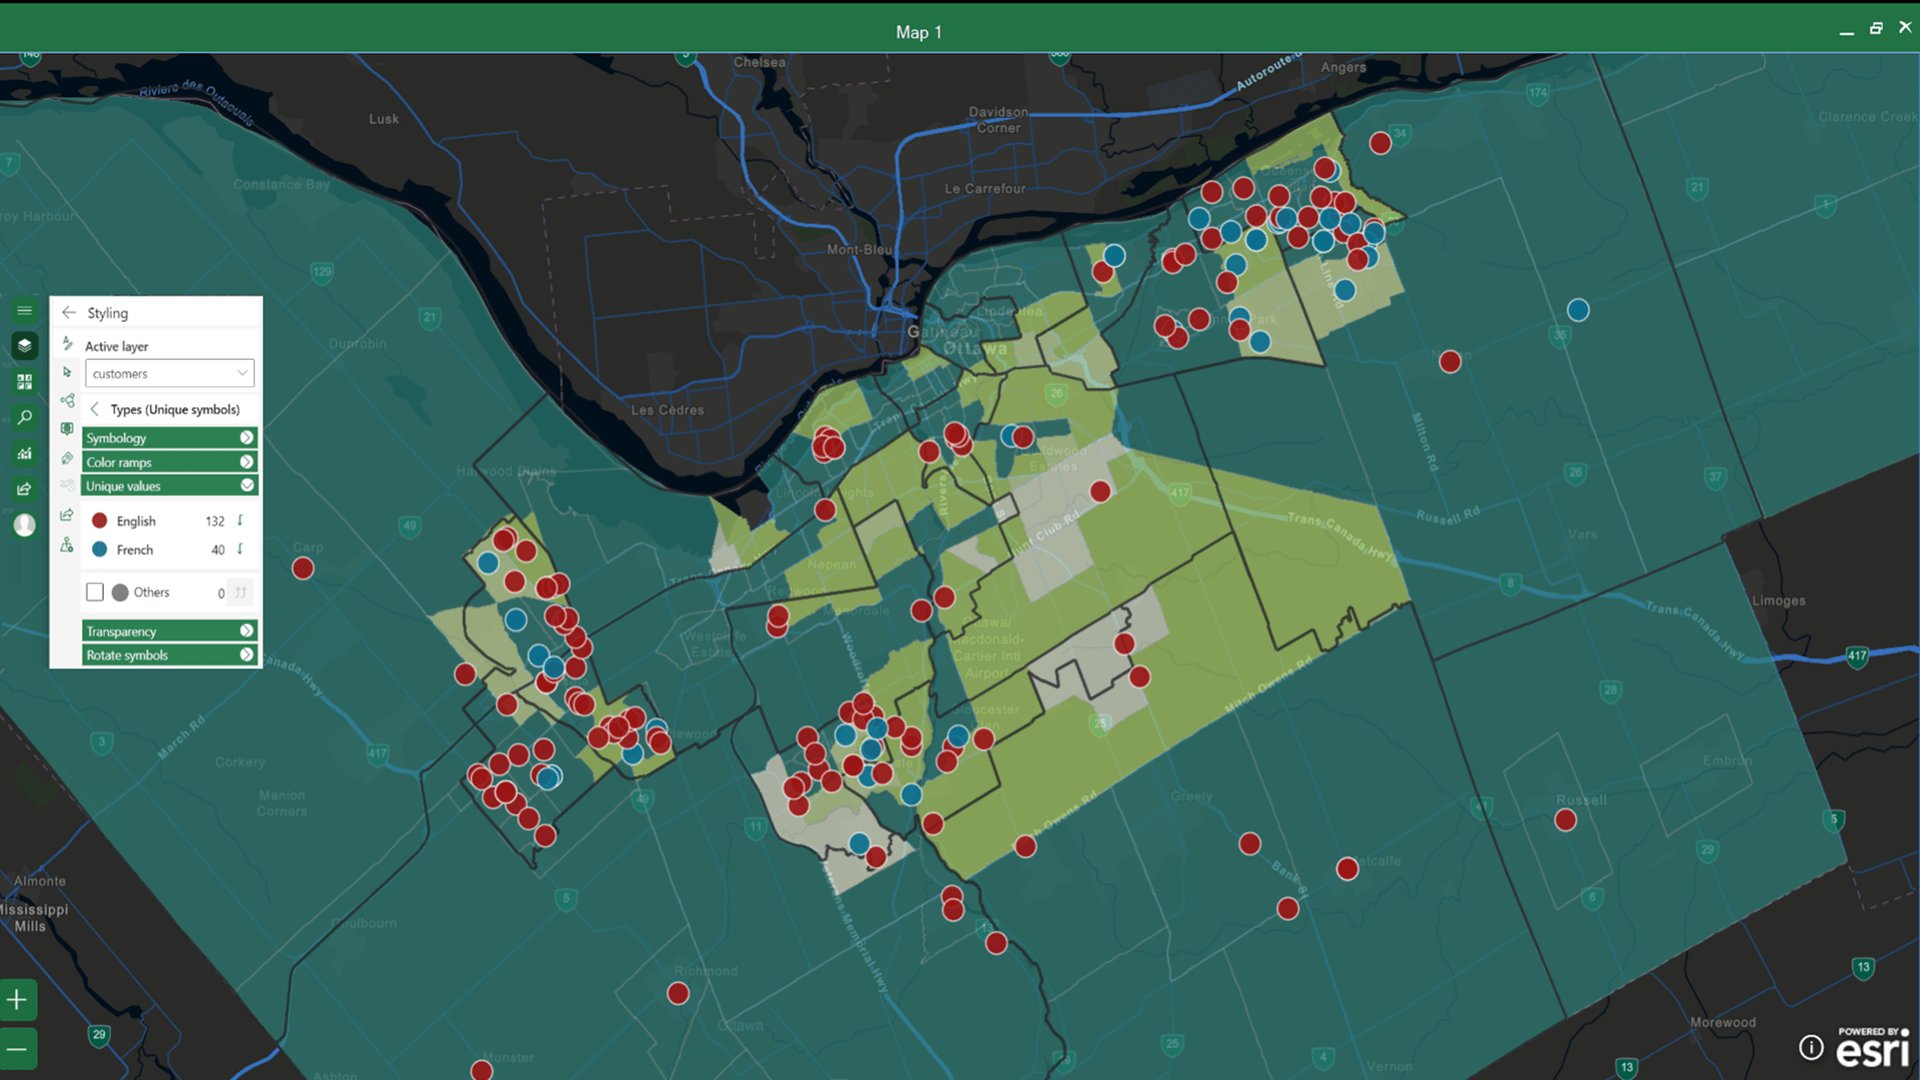This screenshot has height=1080, width=1920.
Task: Click the Share icon in the sidebar
Action: (x=24, y=489)
